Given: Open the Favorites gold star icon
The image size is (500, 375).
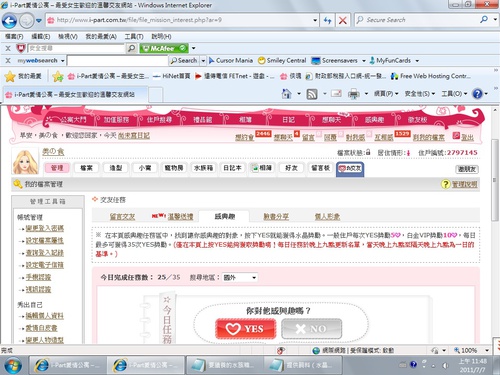Looking at the screenshot, I should click(x=10, y=76).
